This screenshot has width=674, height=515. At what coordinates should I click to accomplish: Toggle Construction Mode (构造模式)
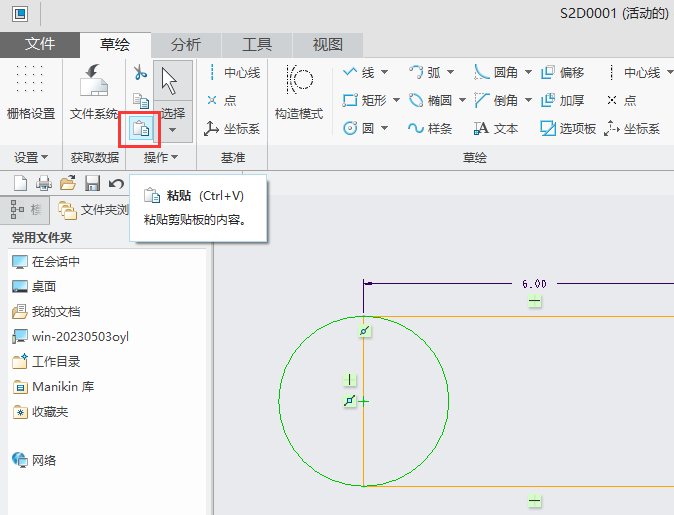click(299, 92)
